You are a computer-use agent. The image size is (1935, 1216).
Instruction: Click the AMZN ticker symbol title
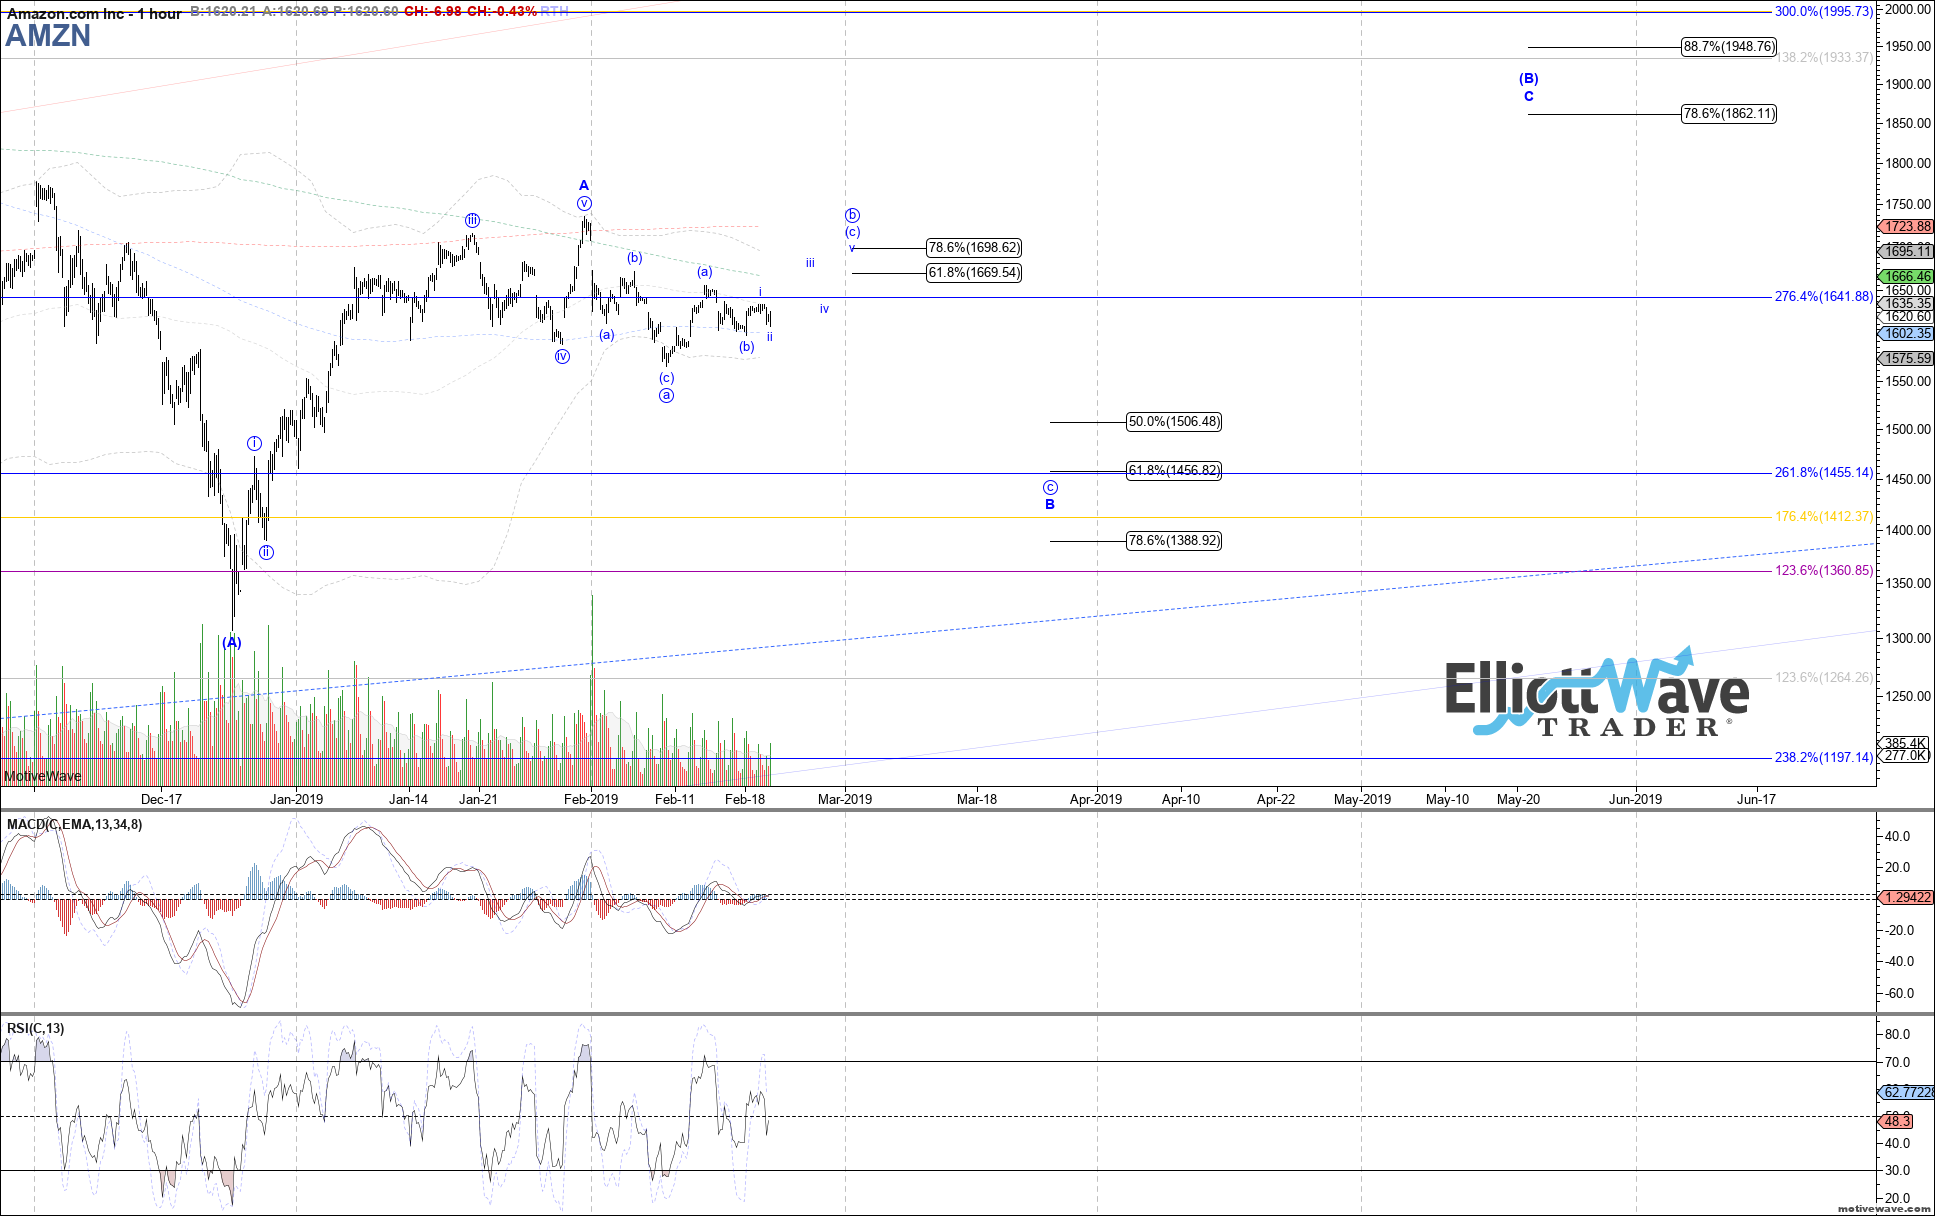(48, 36)
